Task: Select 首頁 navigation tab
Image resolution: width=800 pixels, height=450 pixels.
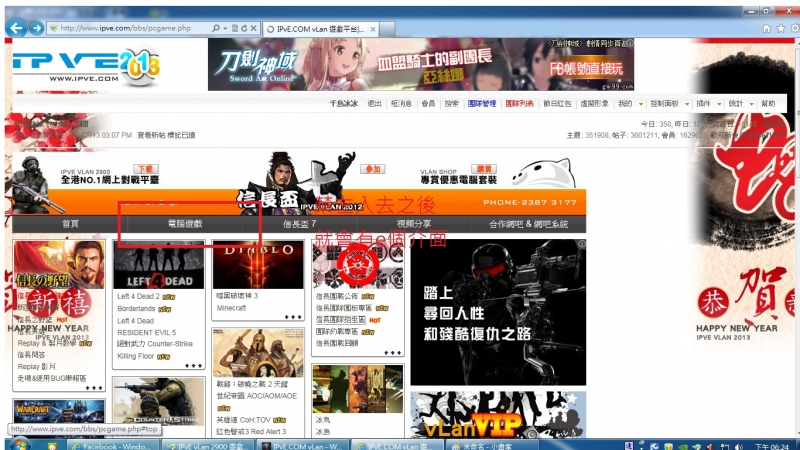Action: 70,223
